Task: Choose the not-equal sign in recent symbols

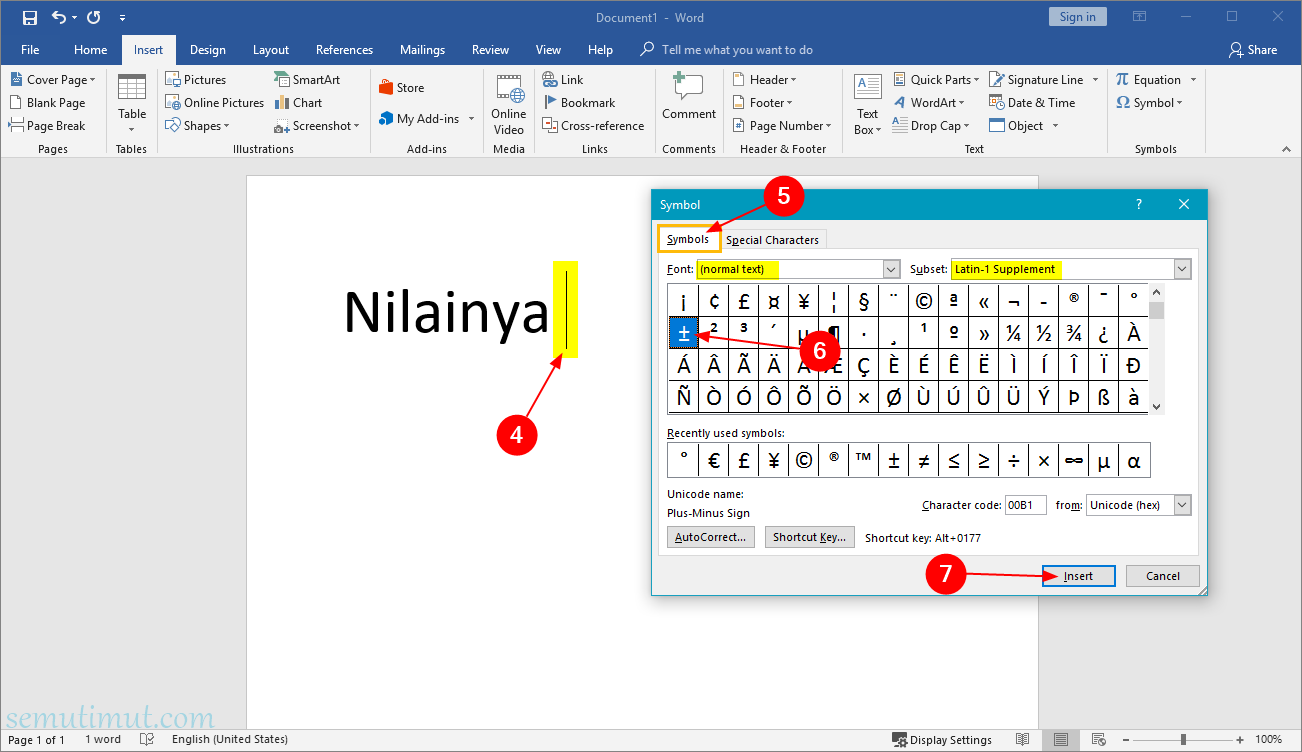Action: click(x=923, y=460)
